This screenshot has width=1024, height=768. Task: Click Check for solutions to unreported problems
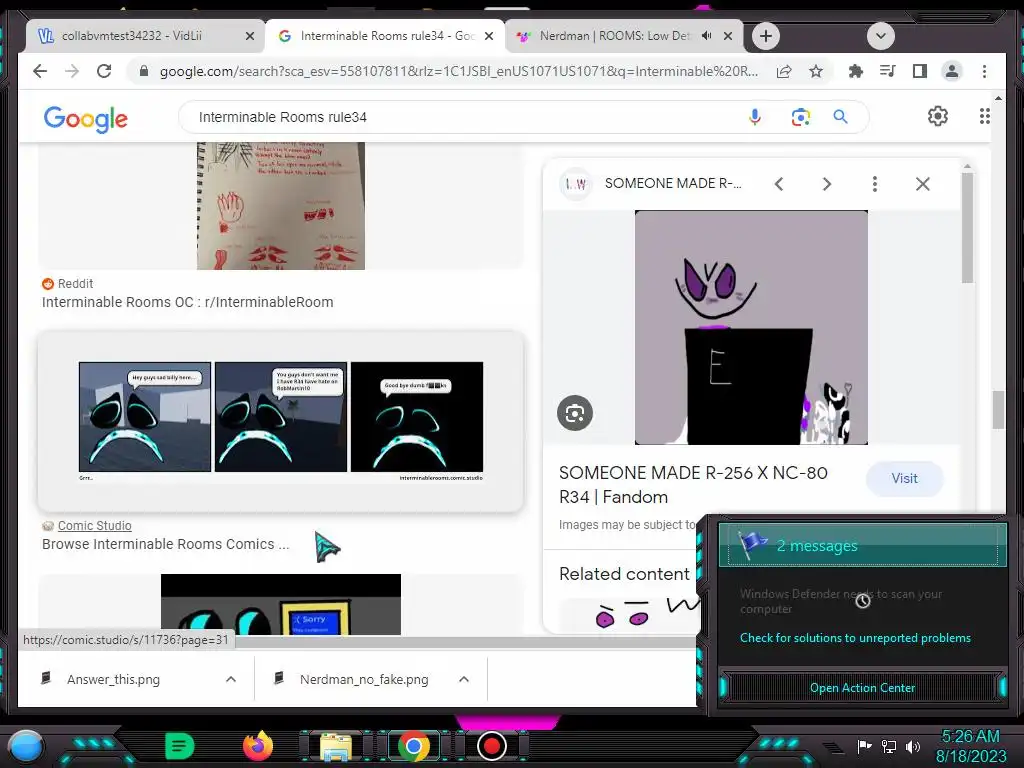(855, 638)
